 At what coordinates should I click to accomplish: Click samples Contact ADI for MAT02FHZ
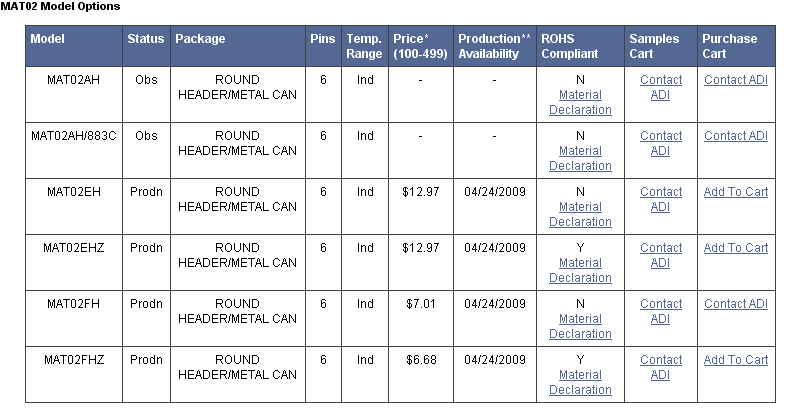(x=661, y=367)
